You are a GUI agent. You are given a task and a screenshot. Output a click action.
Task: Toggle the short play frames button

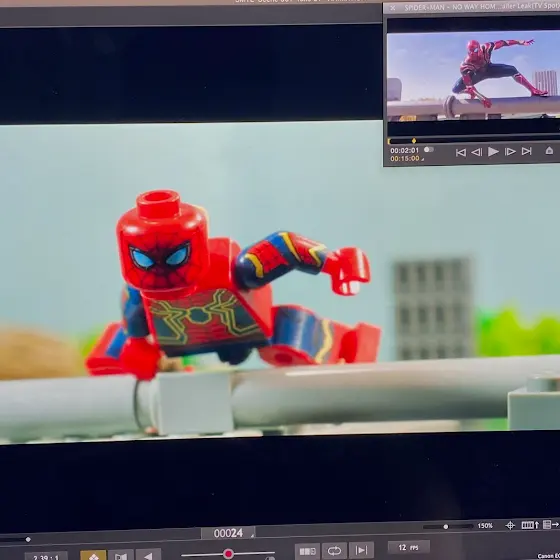click(x=307, y=551)
